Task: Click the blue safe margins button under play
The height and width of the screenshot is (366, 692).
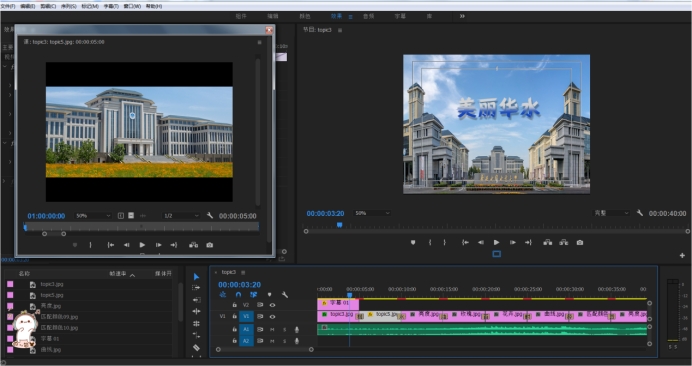Action: point(496,254)
